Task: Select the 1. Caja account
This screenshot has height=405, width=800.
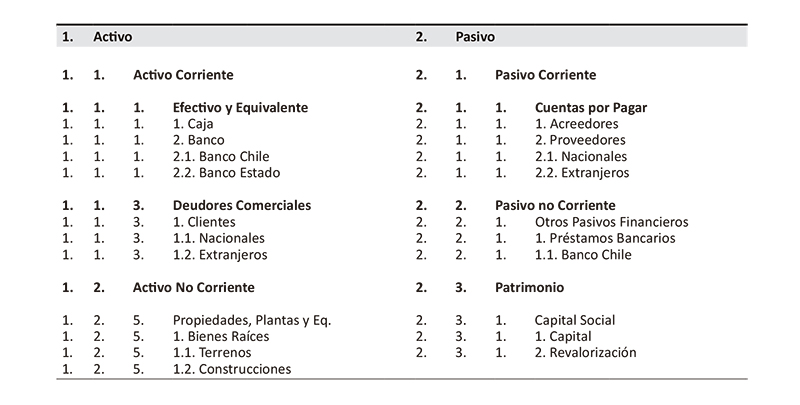Action: pyautogui.click(x=192, y=124)
